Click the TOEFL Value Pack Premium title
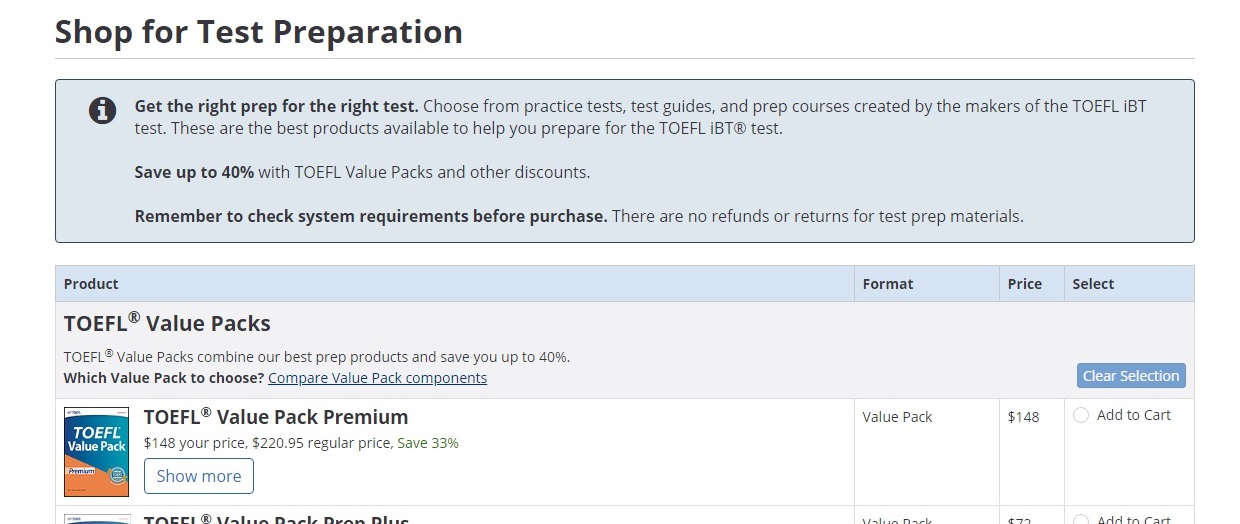1240x524 pixels. (276, 417)
